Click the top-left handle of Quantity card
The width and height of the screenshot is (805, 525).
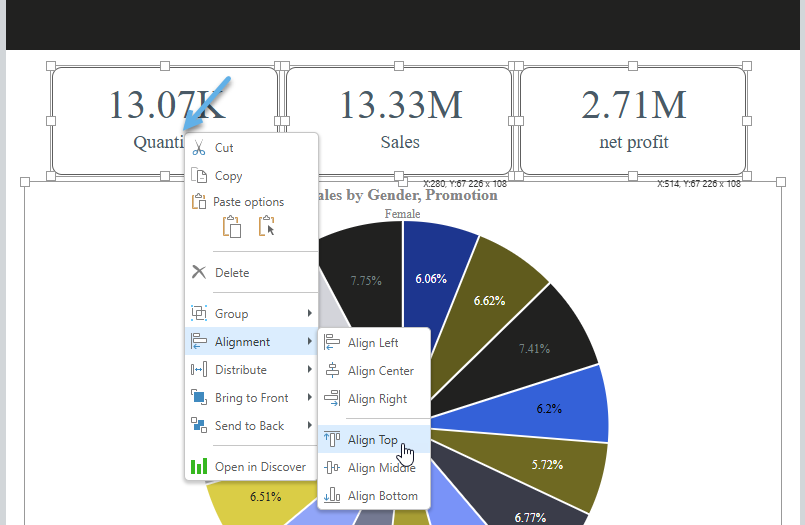click(51, 66)
